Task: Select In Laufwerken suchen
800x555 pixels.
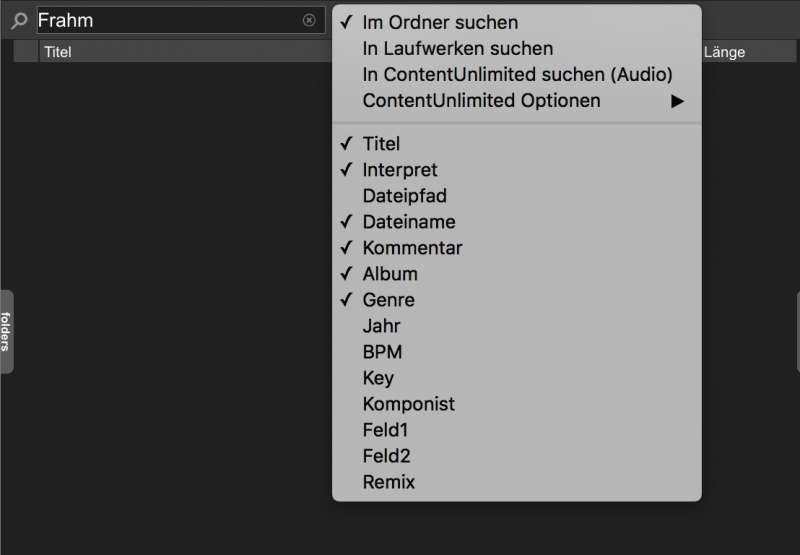Action: tap(516, 48)
